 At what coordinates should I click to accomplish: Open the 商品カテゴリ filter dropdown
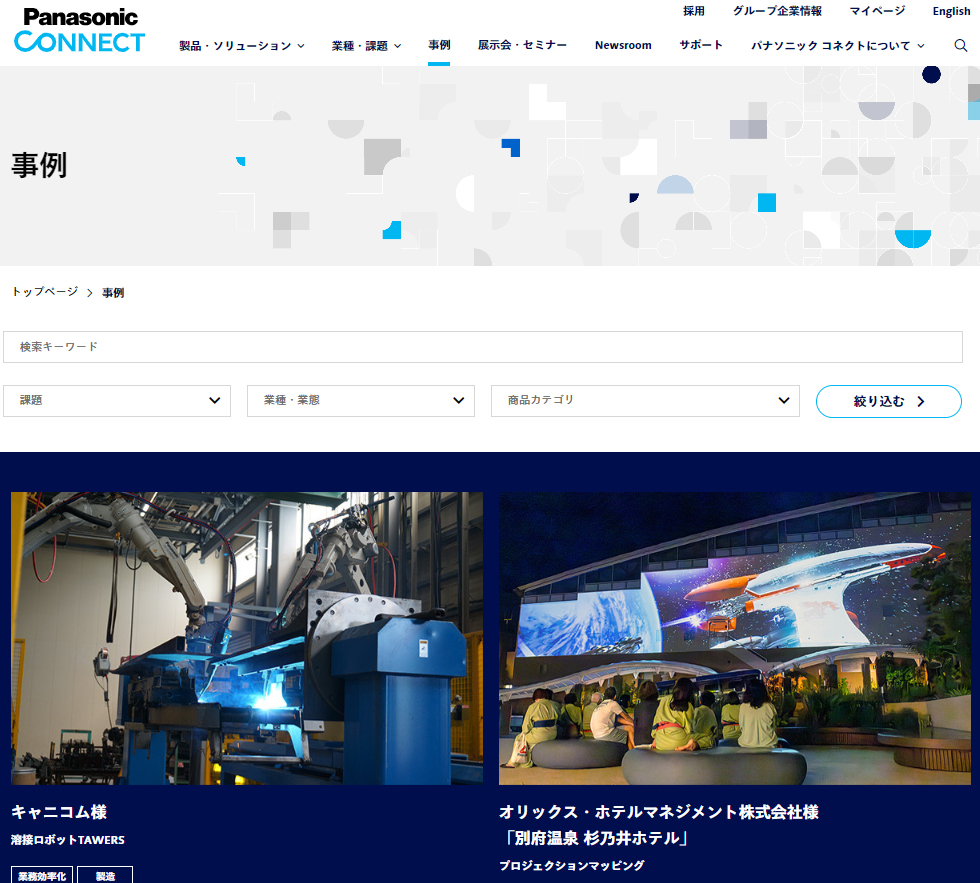coord(645,401)
